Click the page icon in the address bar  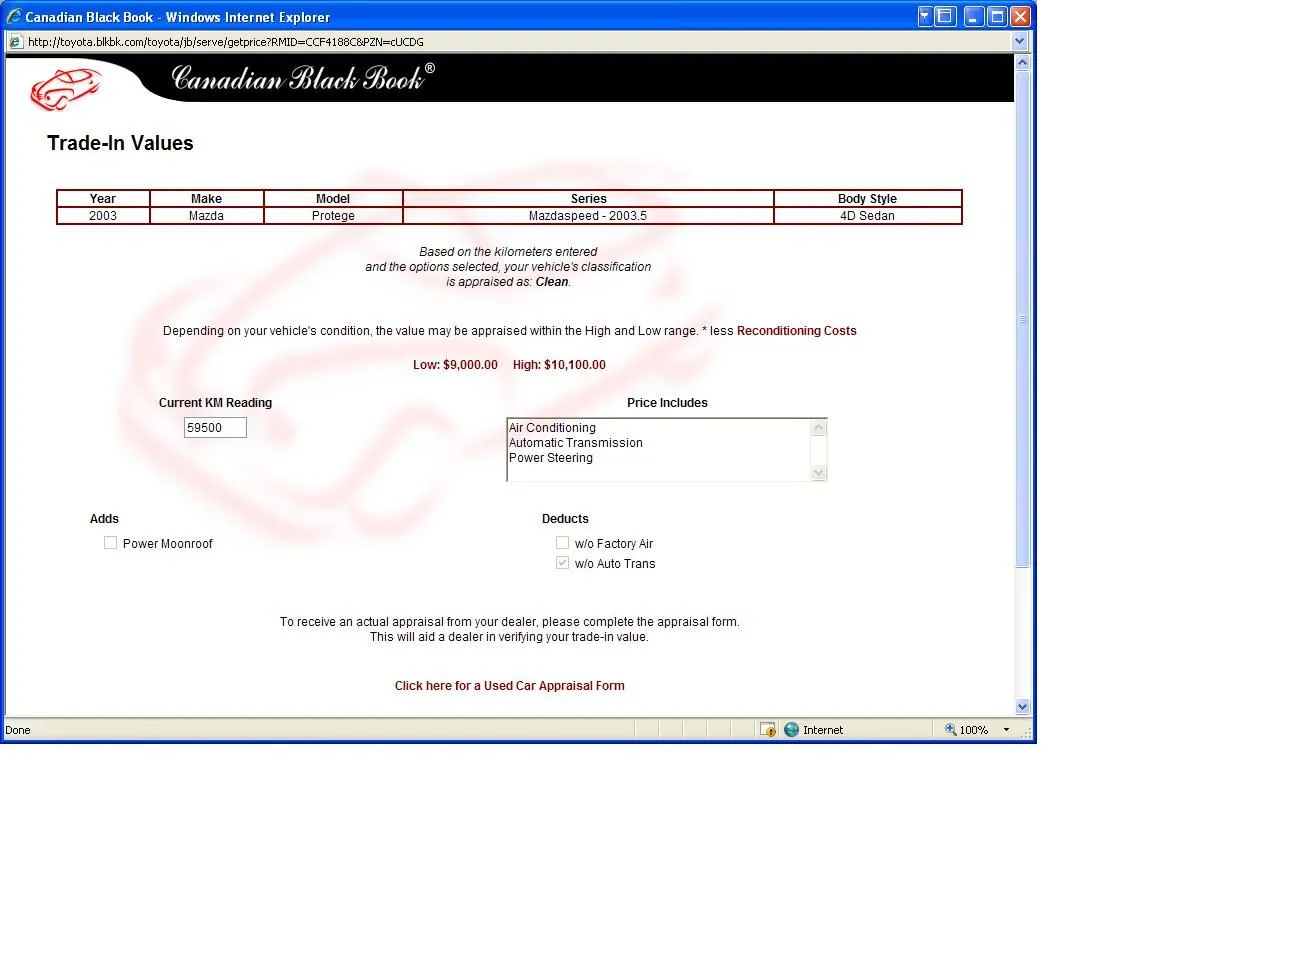coord(15,42)
